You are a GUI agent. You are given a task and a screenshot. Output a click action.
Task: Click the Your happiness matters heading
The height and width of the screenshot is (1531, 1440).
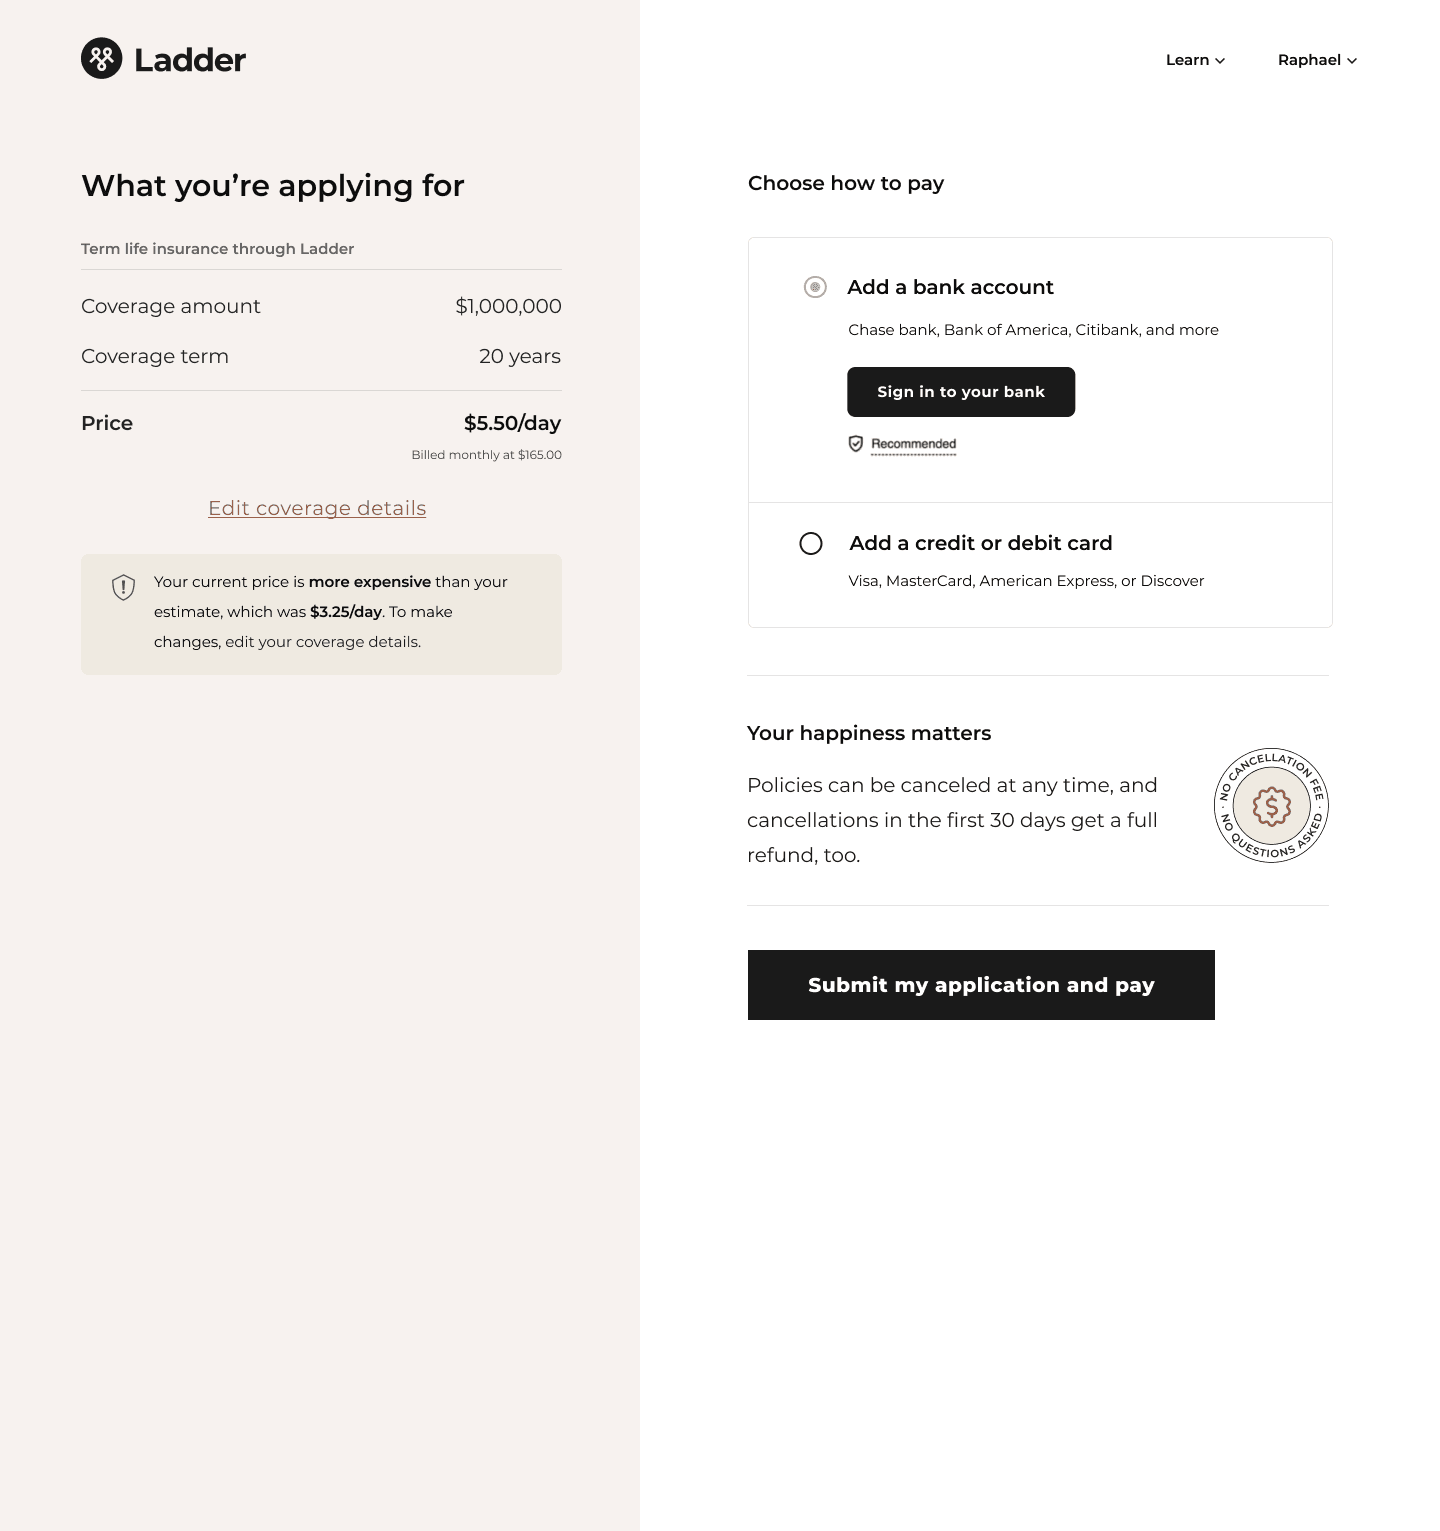coord(869,733)
